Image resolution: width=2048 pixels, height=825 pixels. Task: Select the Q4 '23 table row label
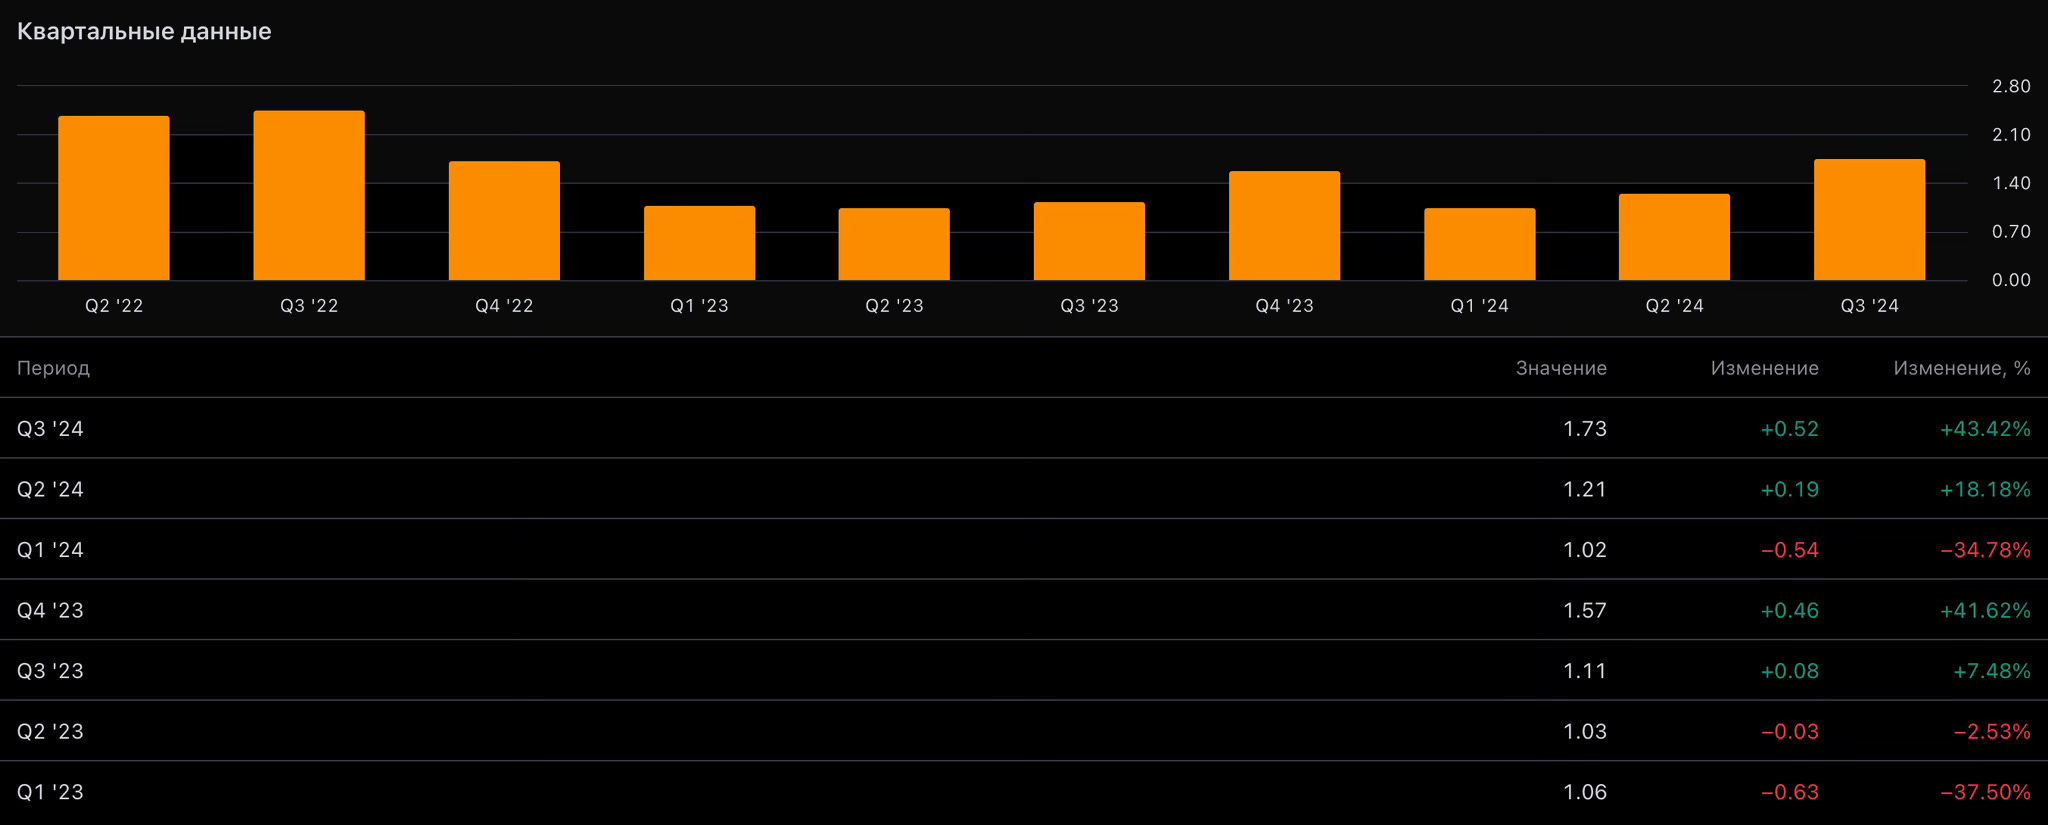tap(50, 610)
